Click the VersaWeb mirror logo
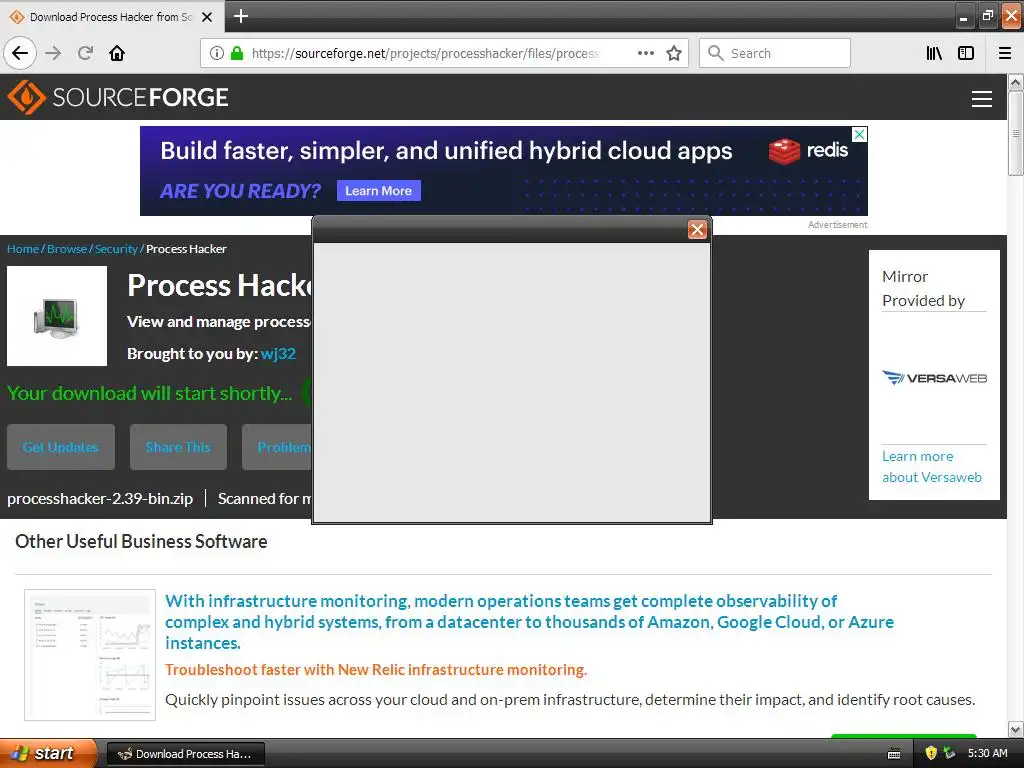Image resolution: width=1024 pixels, height=768 pixels. coord(935,377)
